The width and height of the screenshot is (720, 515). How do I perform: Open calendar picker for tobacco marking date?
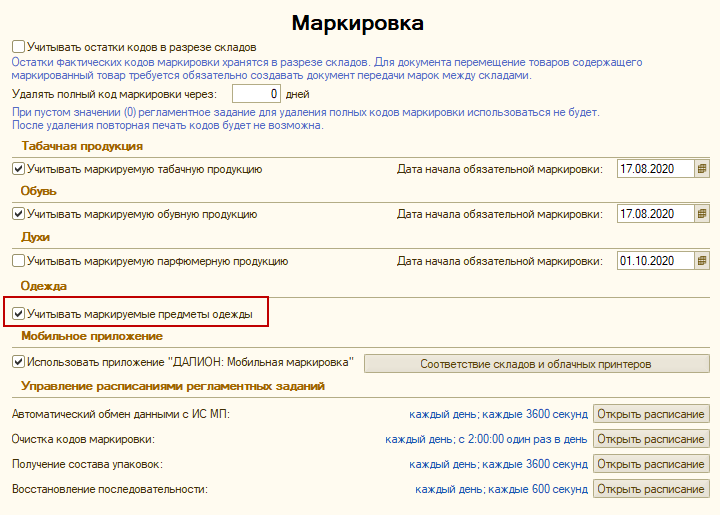pos(702,169)
